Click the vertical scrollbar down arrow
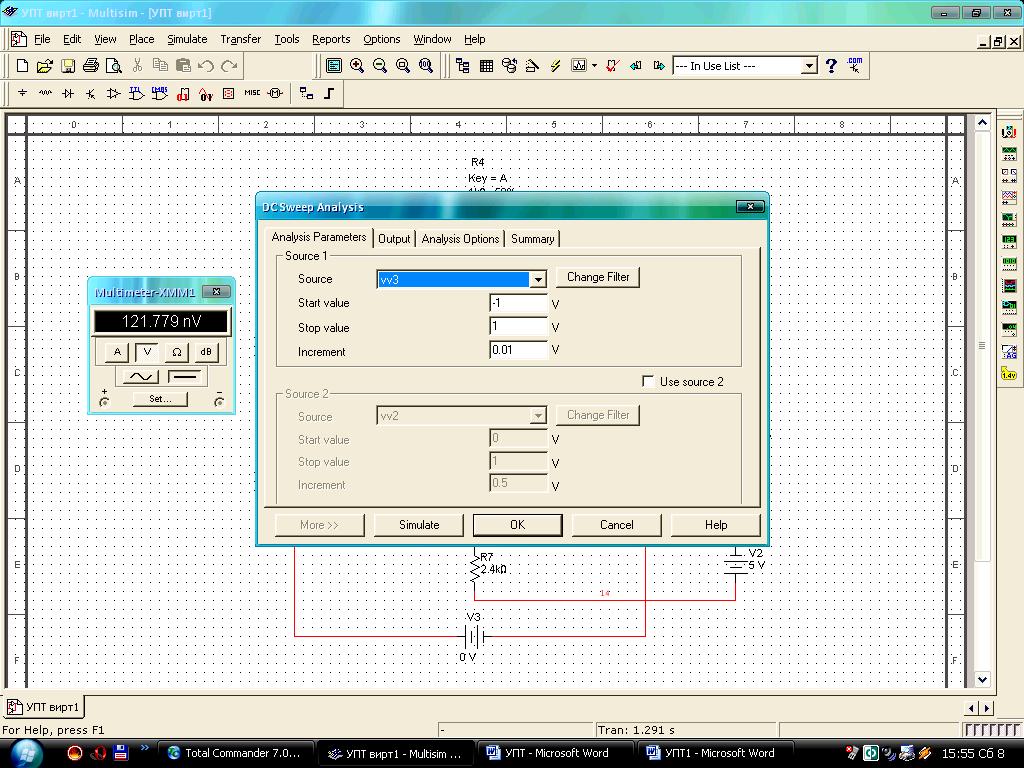The width and height of the screenshot is (1024, 768). [x=982, y=679]
